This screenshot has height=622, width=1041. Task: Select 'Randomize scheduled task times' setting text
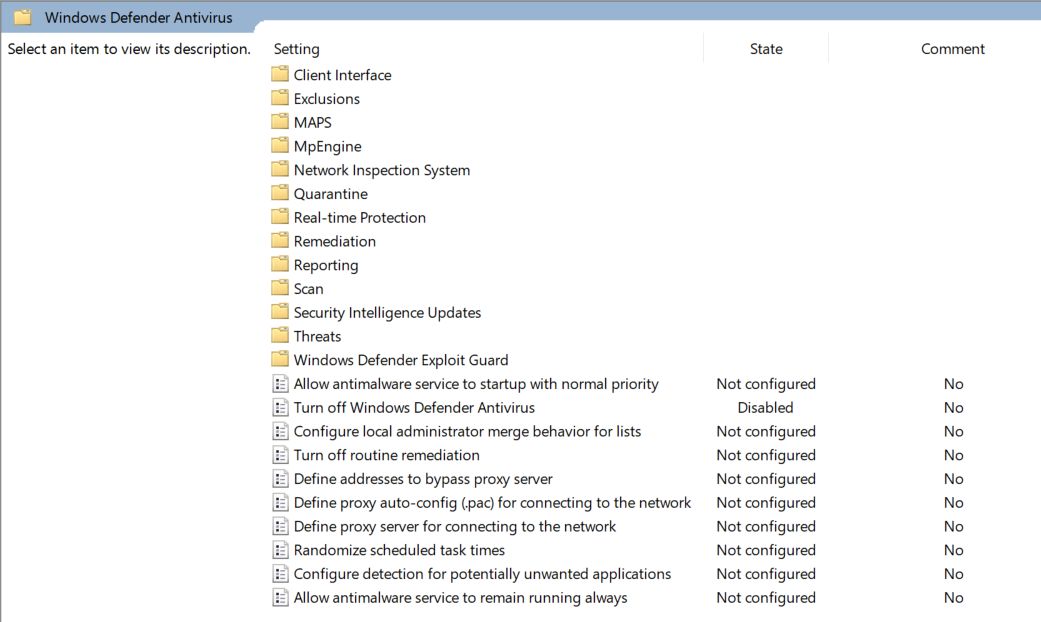click(x=399, y=550)
